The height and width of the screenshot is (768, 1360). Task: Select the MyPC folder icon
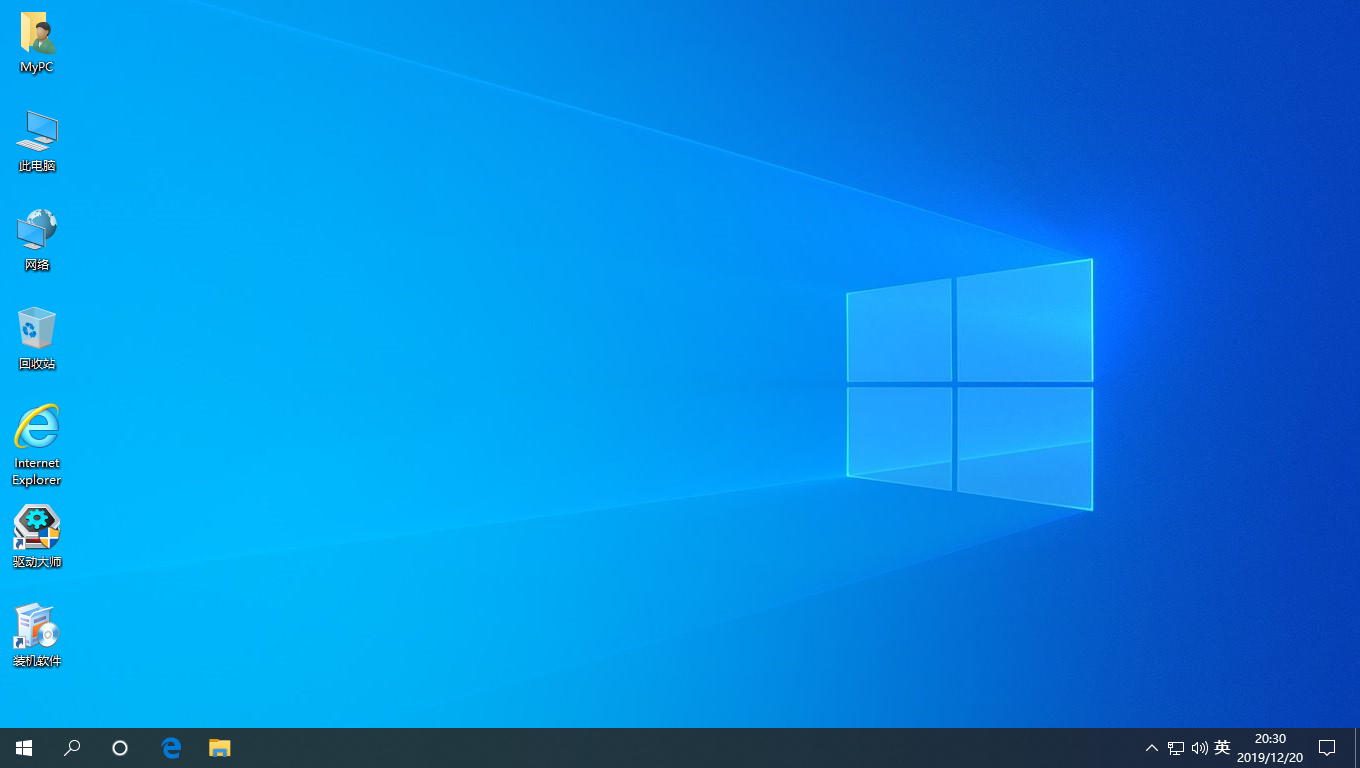click(x=37, y=34)
